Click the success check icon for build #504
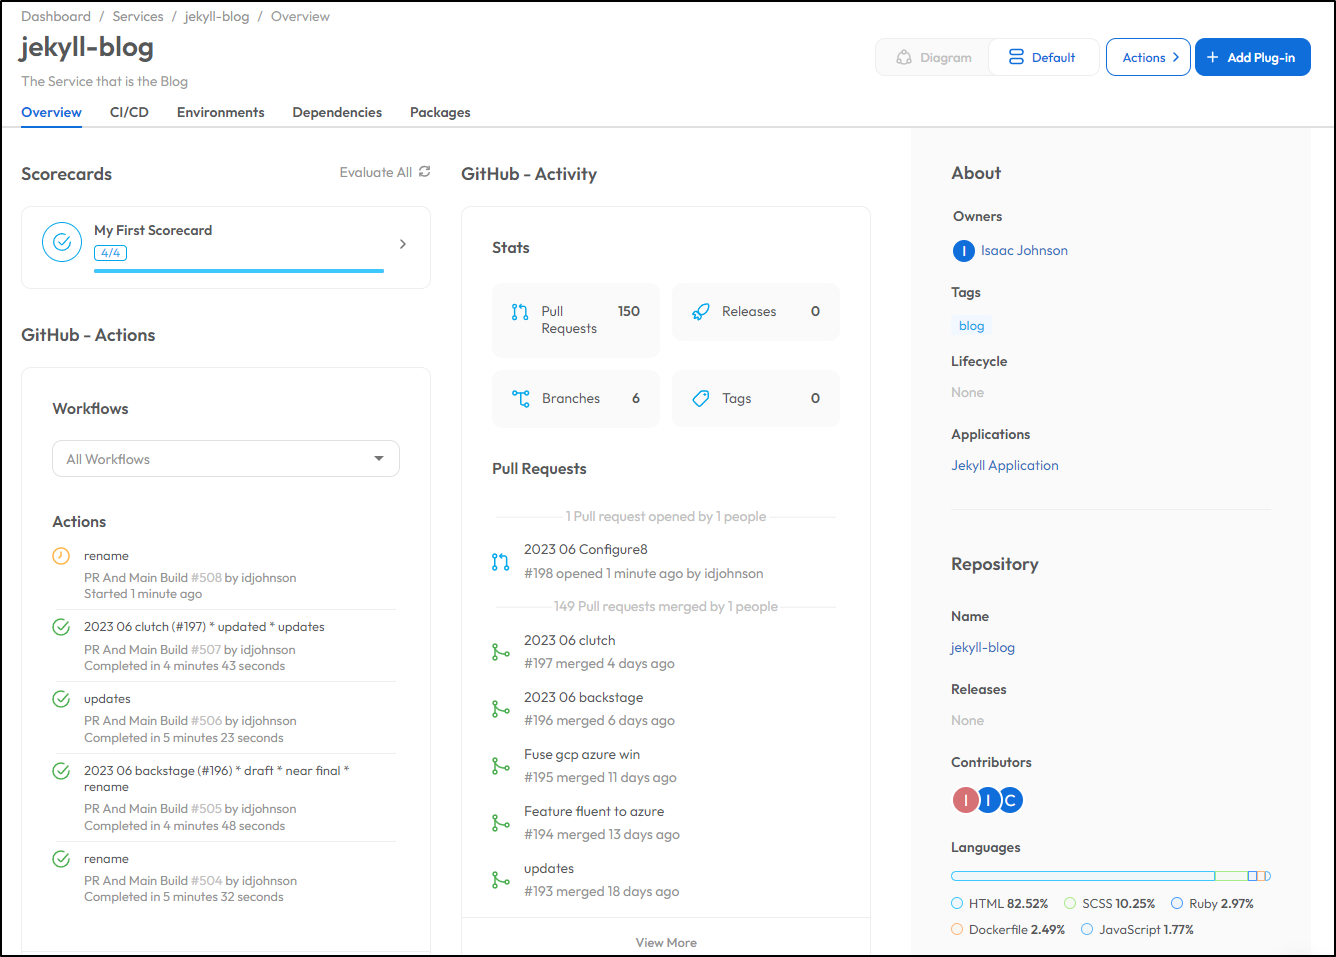The image size is (1336, 957). pyautogui.click(x=61, y=859)
